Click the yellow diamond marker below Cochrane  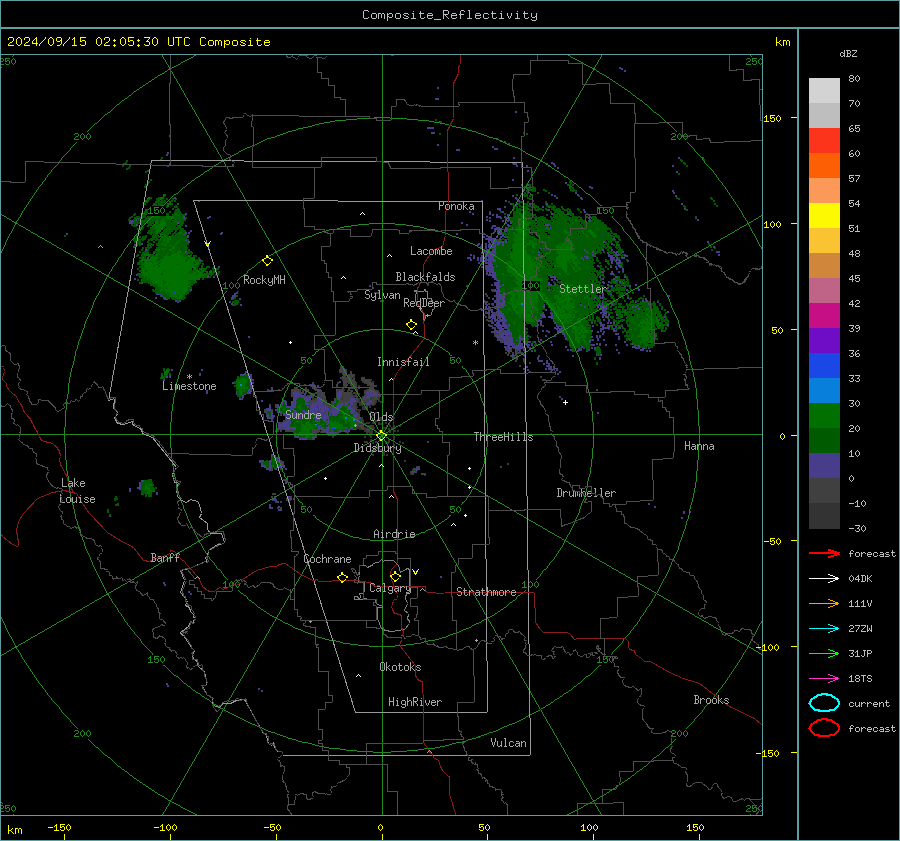click(342, 577)
